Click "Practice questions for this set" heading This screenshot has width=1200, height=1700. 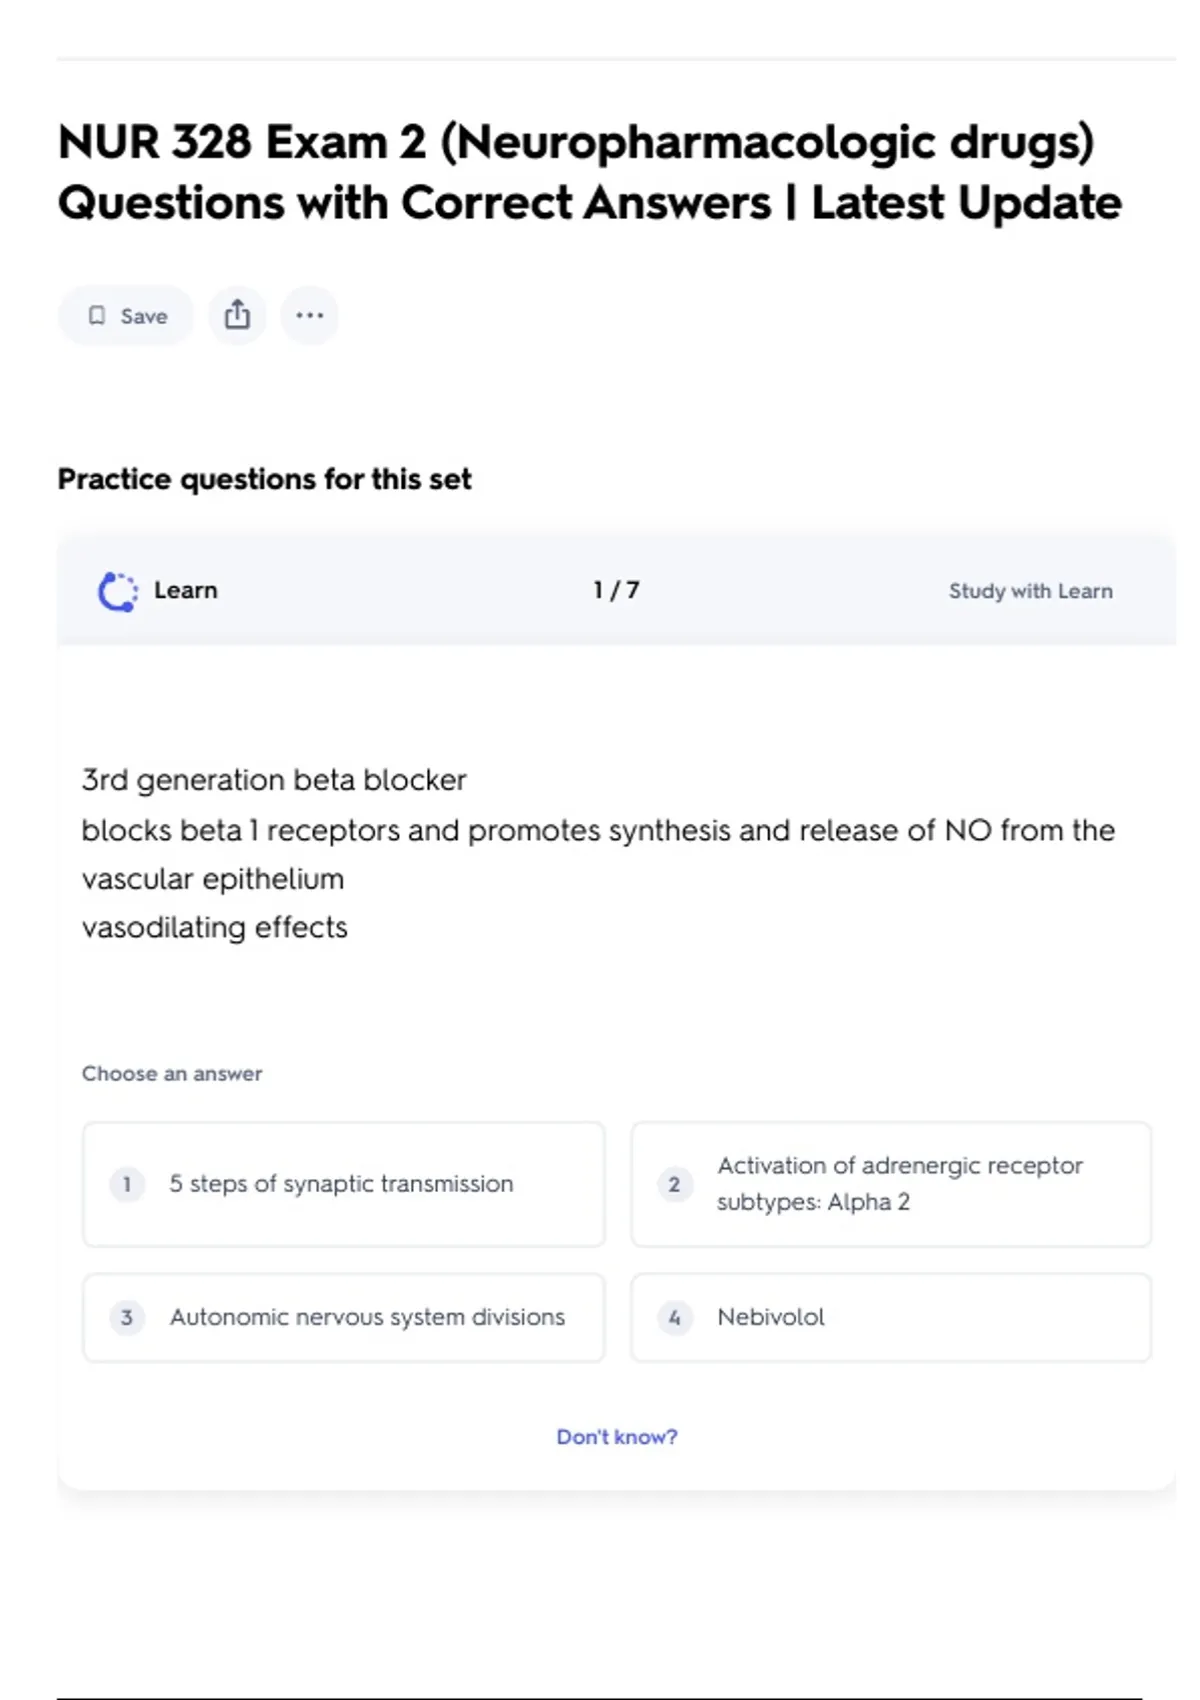pos(264,479)
